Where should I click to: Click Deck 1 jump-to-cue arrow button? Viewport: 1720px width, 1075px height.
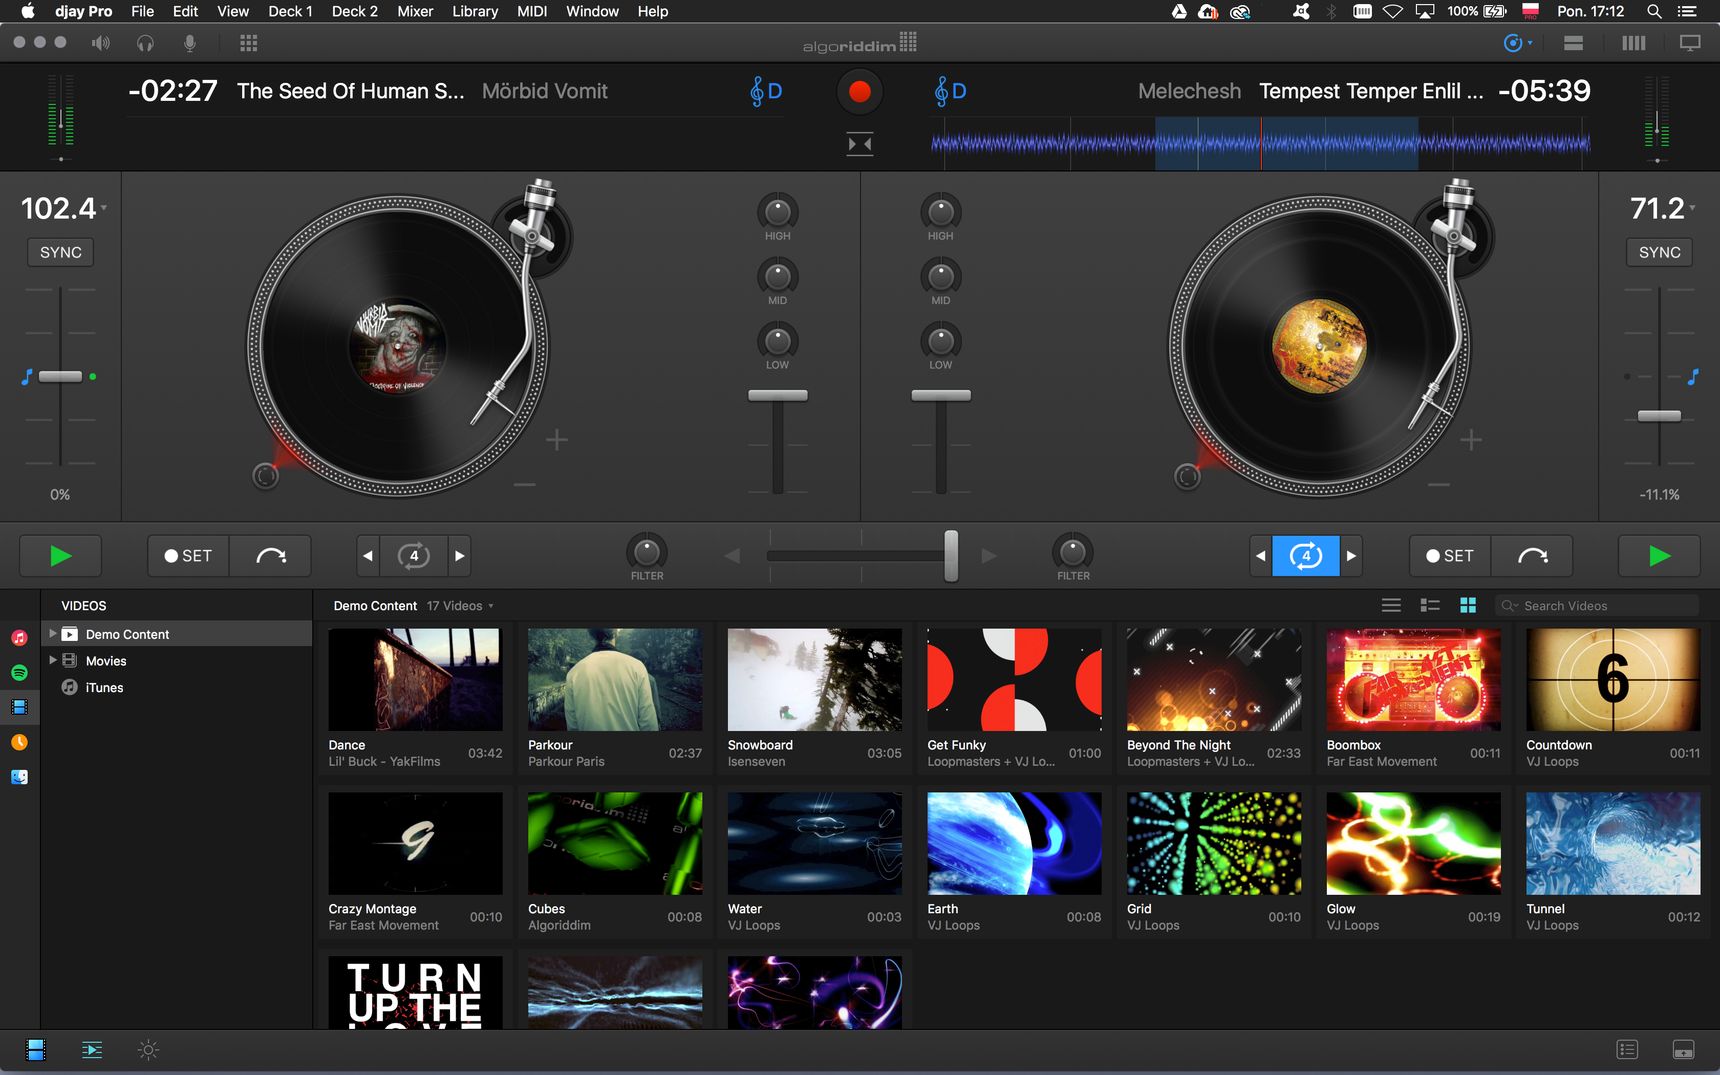[x=270, y=555]
